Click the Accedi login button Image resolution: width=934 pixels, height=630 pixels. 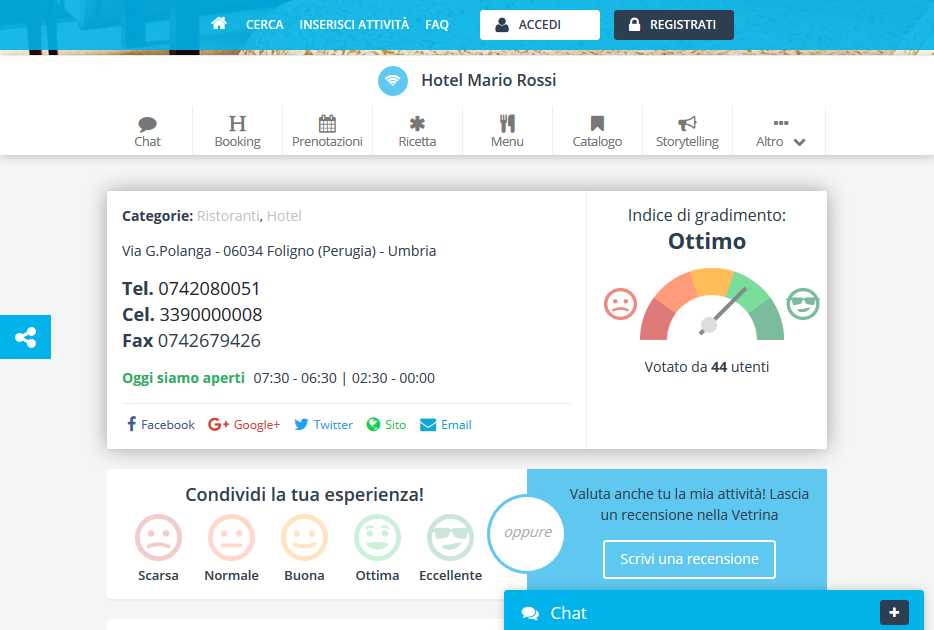540,25
